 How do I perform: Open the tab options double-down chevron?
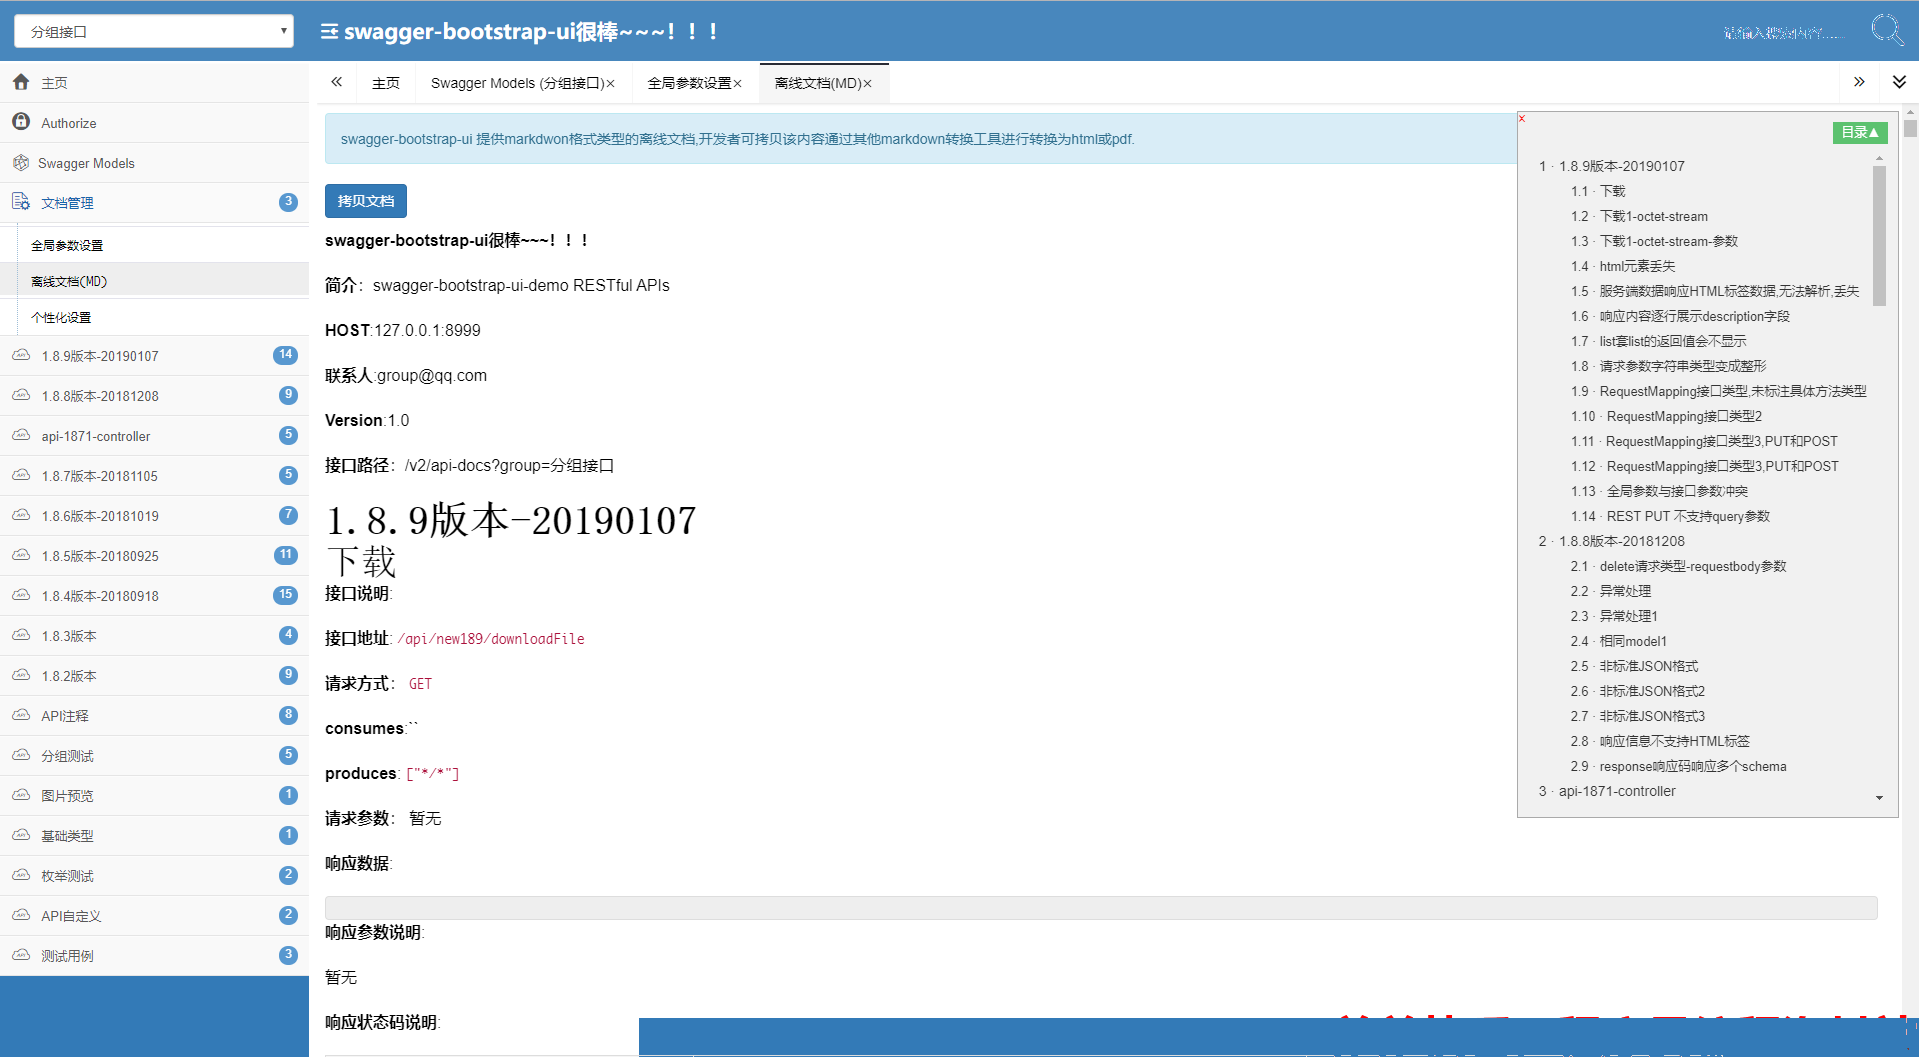click(x=1899, y=82)
